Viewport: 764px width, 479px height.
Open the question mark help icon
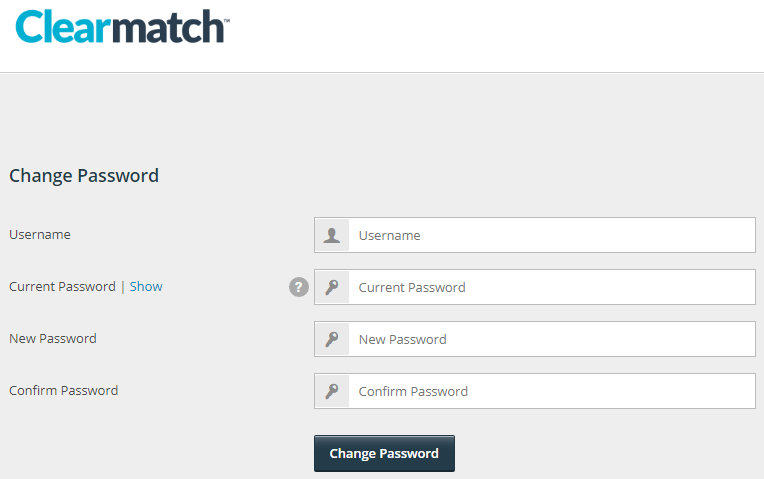click(x=299, y=287)
